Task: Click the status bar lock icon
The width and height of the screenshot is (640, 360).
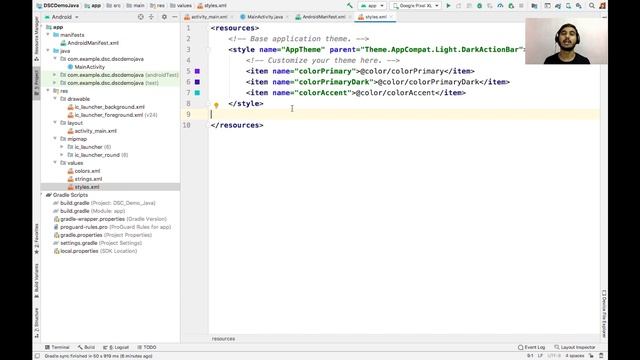Action: tap(591, 356)
